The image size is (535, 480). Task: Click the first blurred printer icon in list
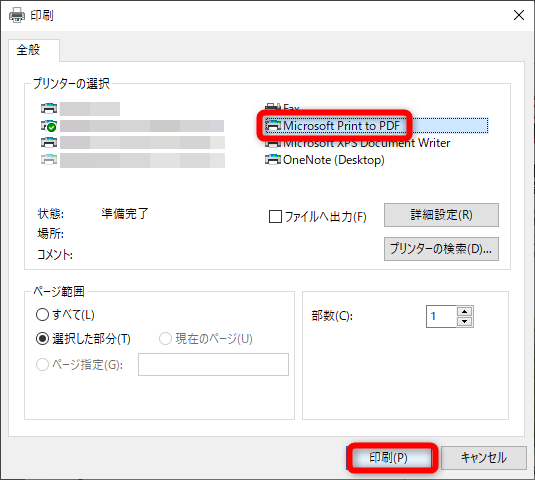point(49,108)
